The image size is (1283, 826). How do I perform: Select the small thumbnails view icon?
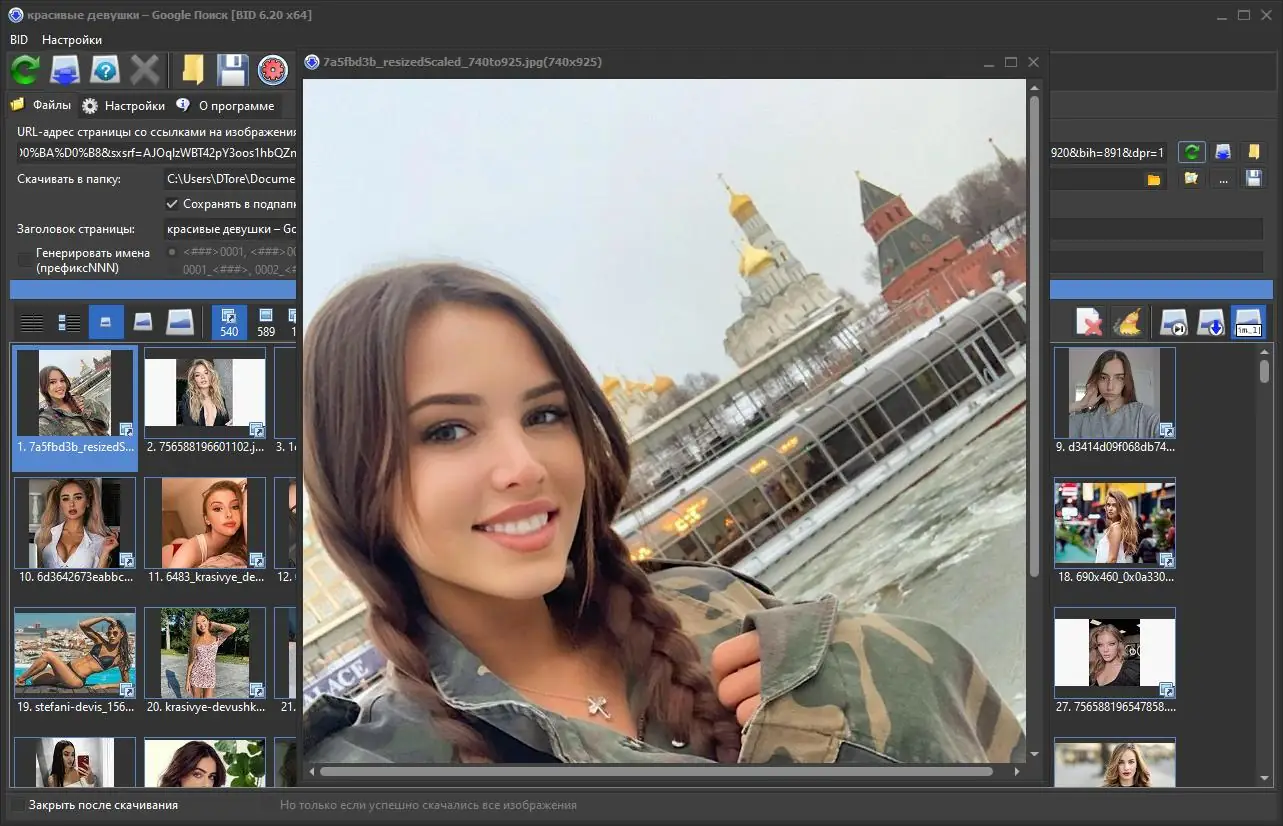(106, 322)
